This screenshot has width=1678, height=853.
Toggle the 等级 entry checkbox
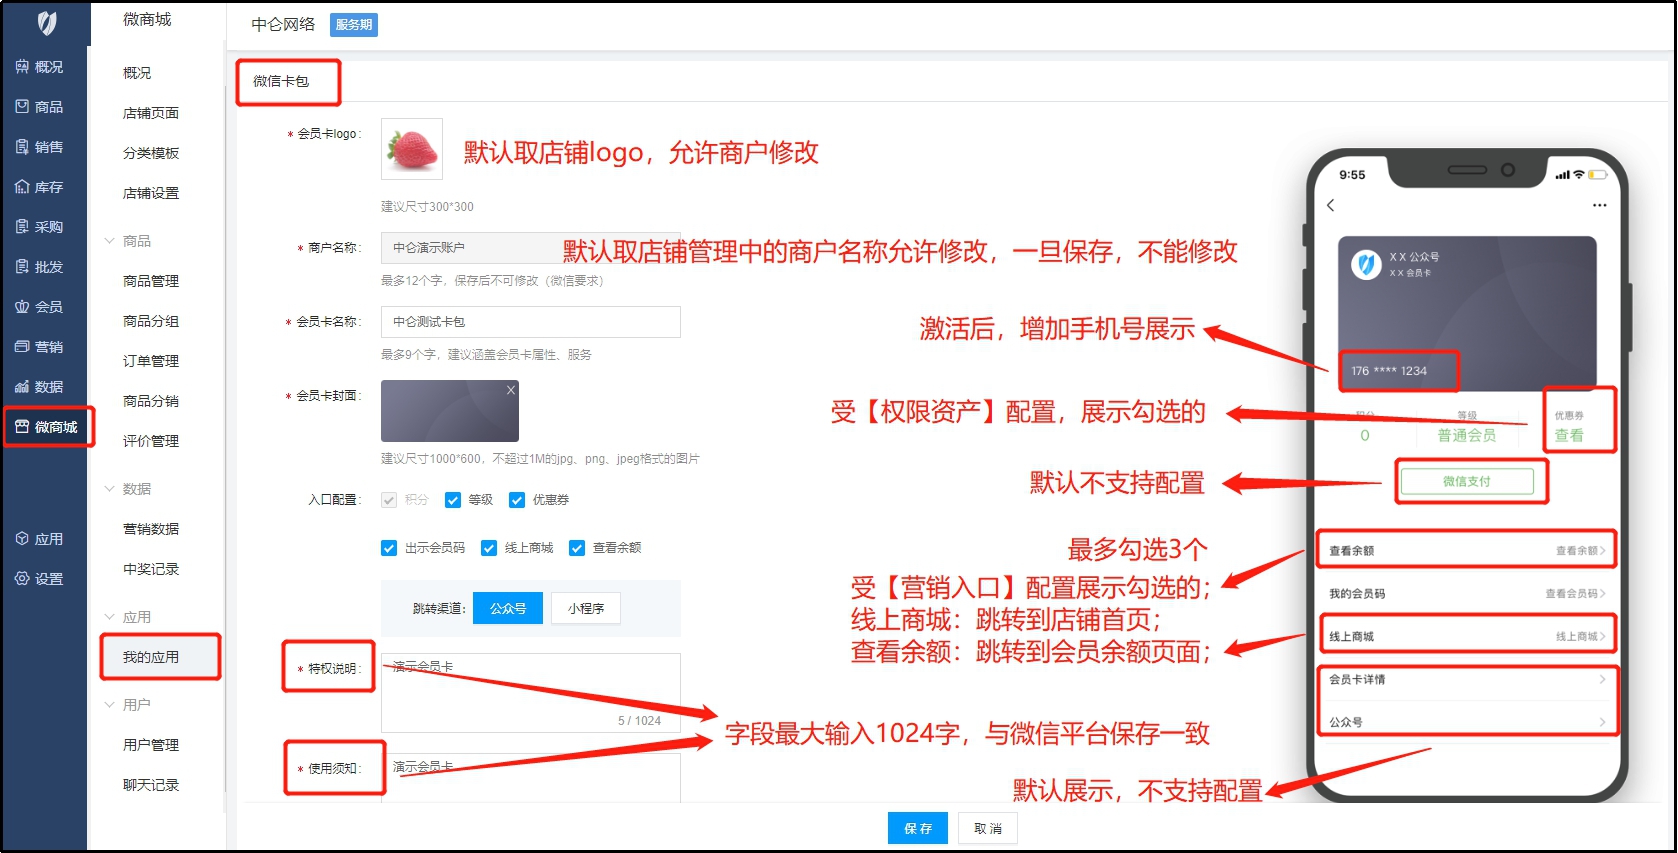click(x=453, y=500)
